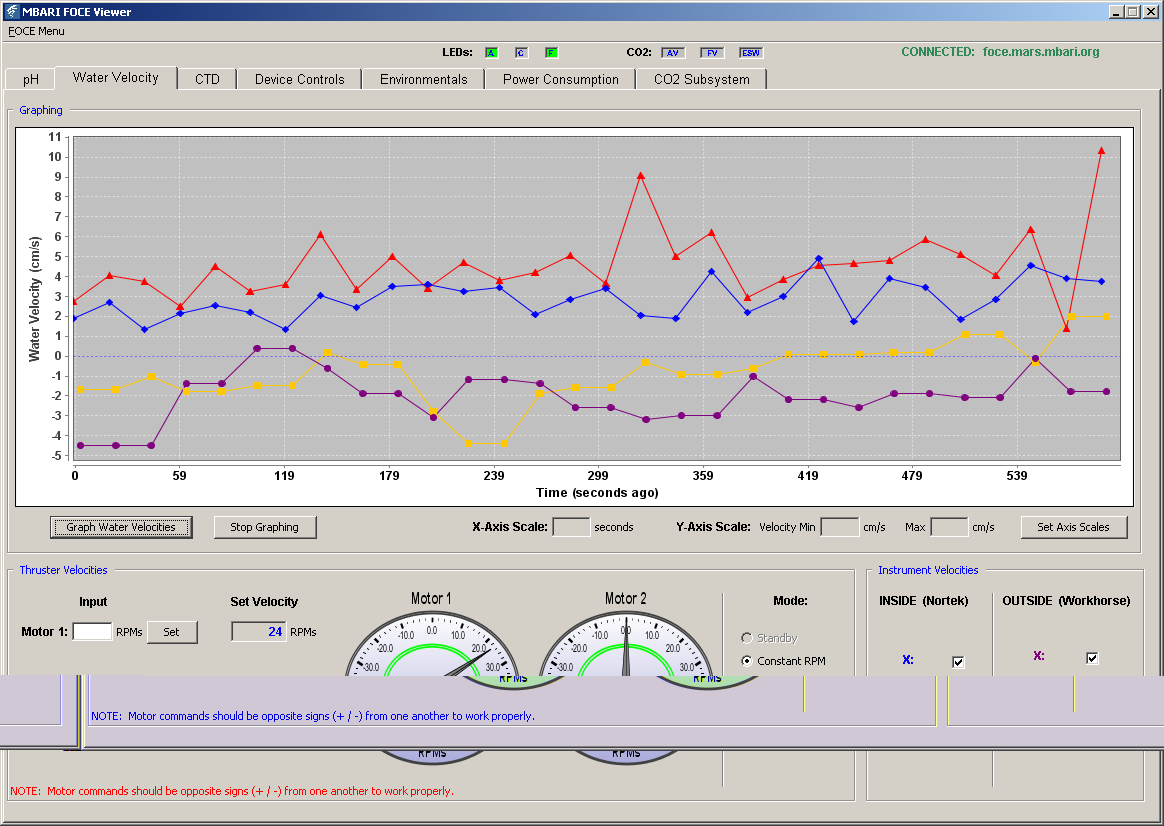Click the LED C indicator
The image size is (1164, 826).
tap(521, 53)
